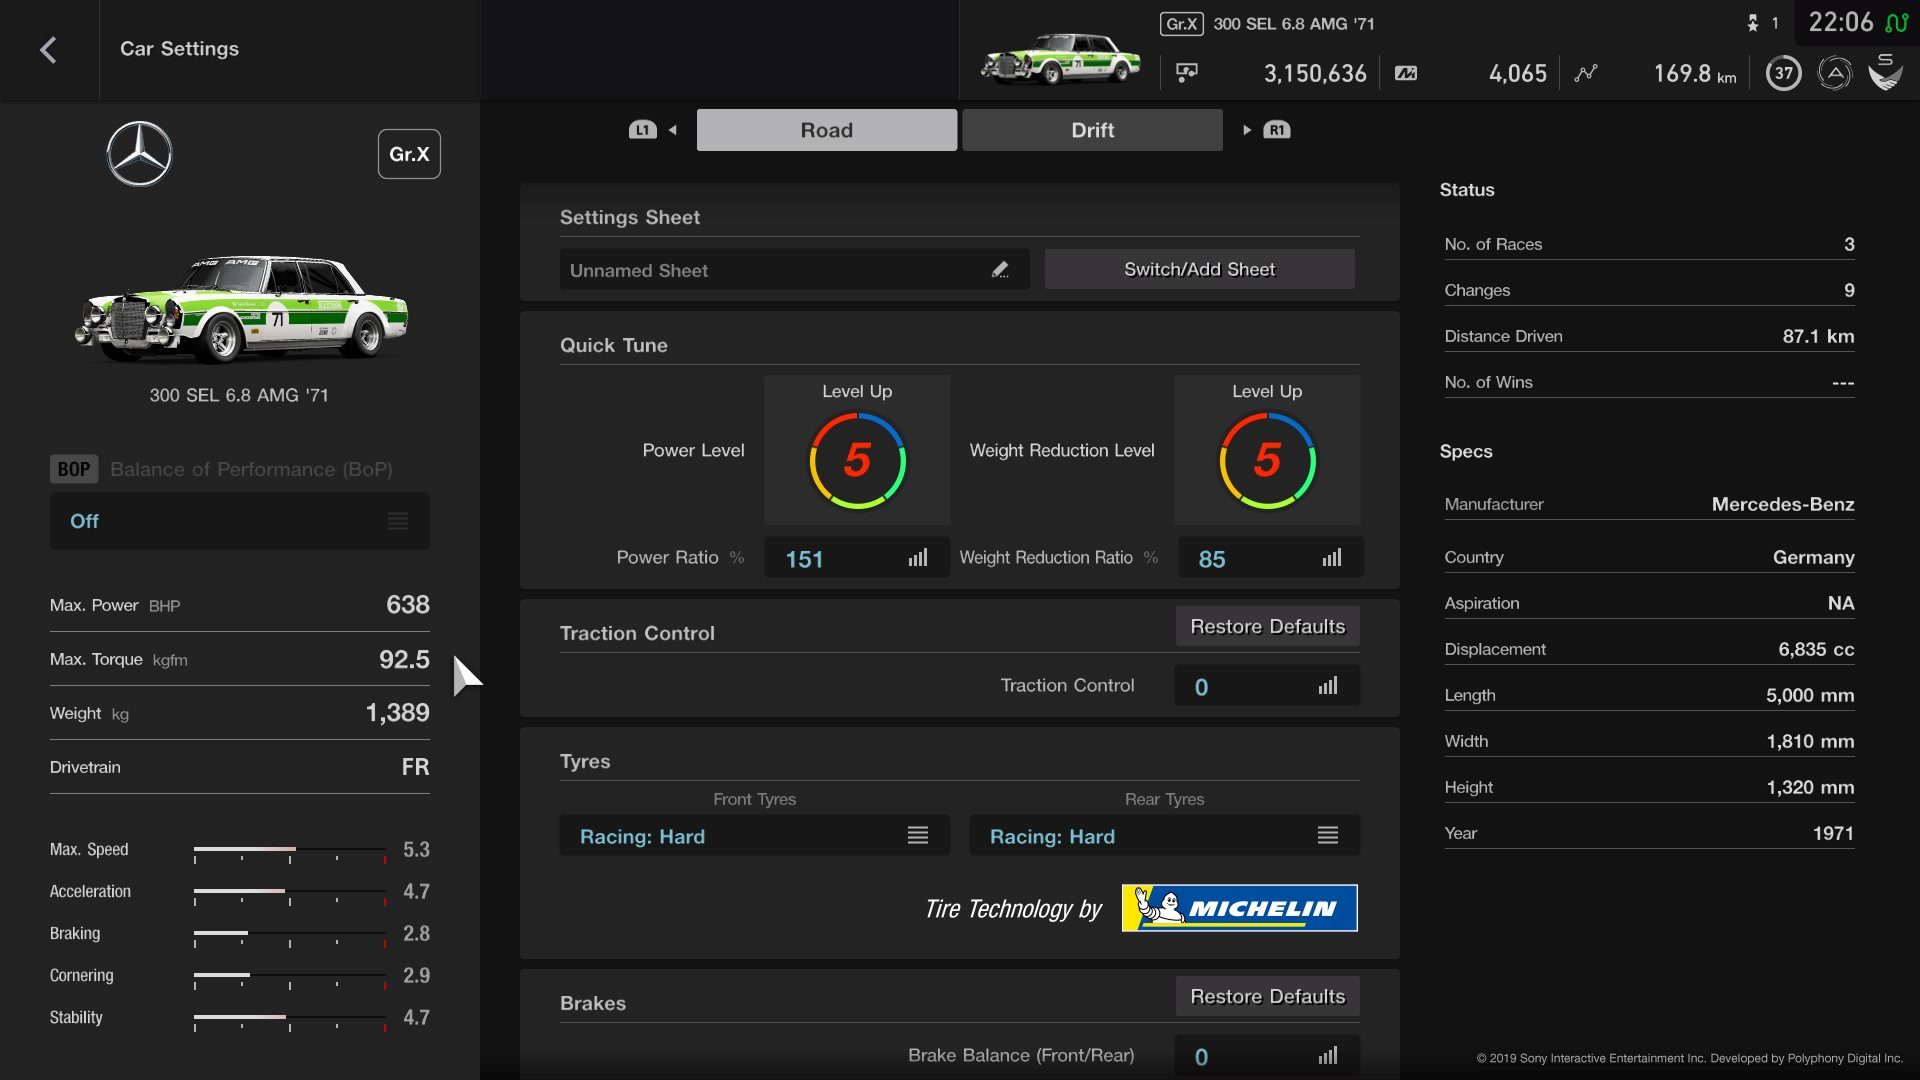
Task: Click the No. of Races status row
Action: click(1649, 244)
